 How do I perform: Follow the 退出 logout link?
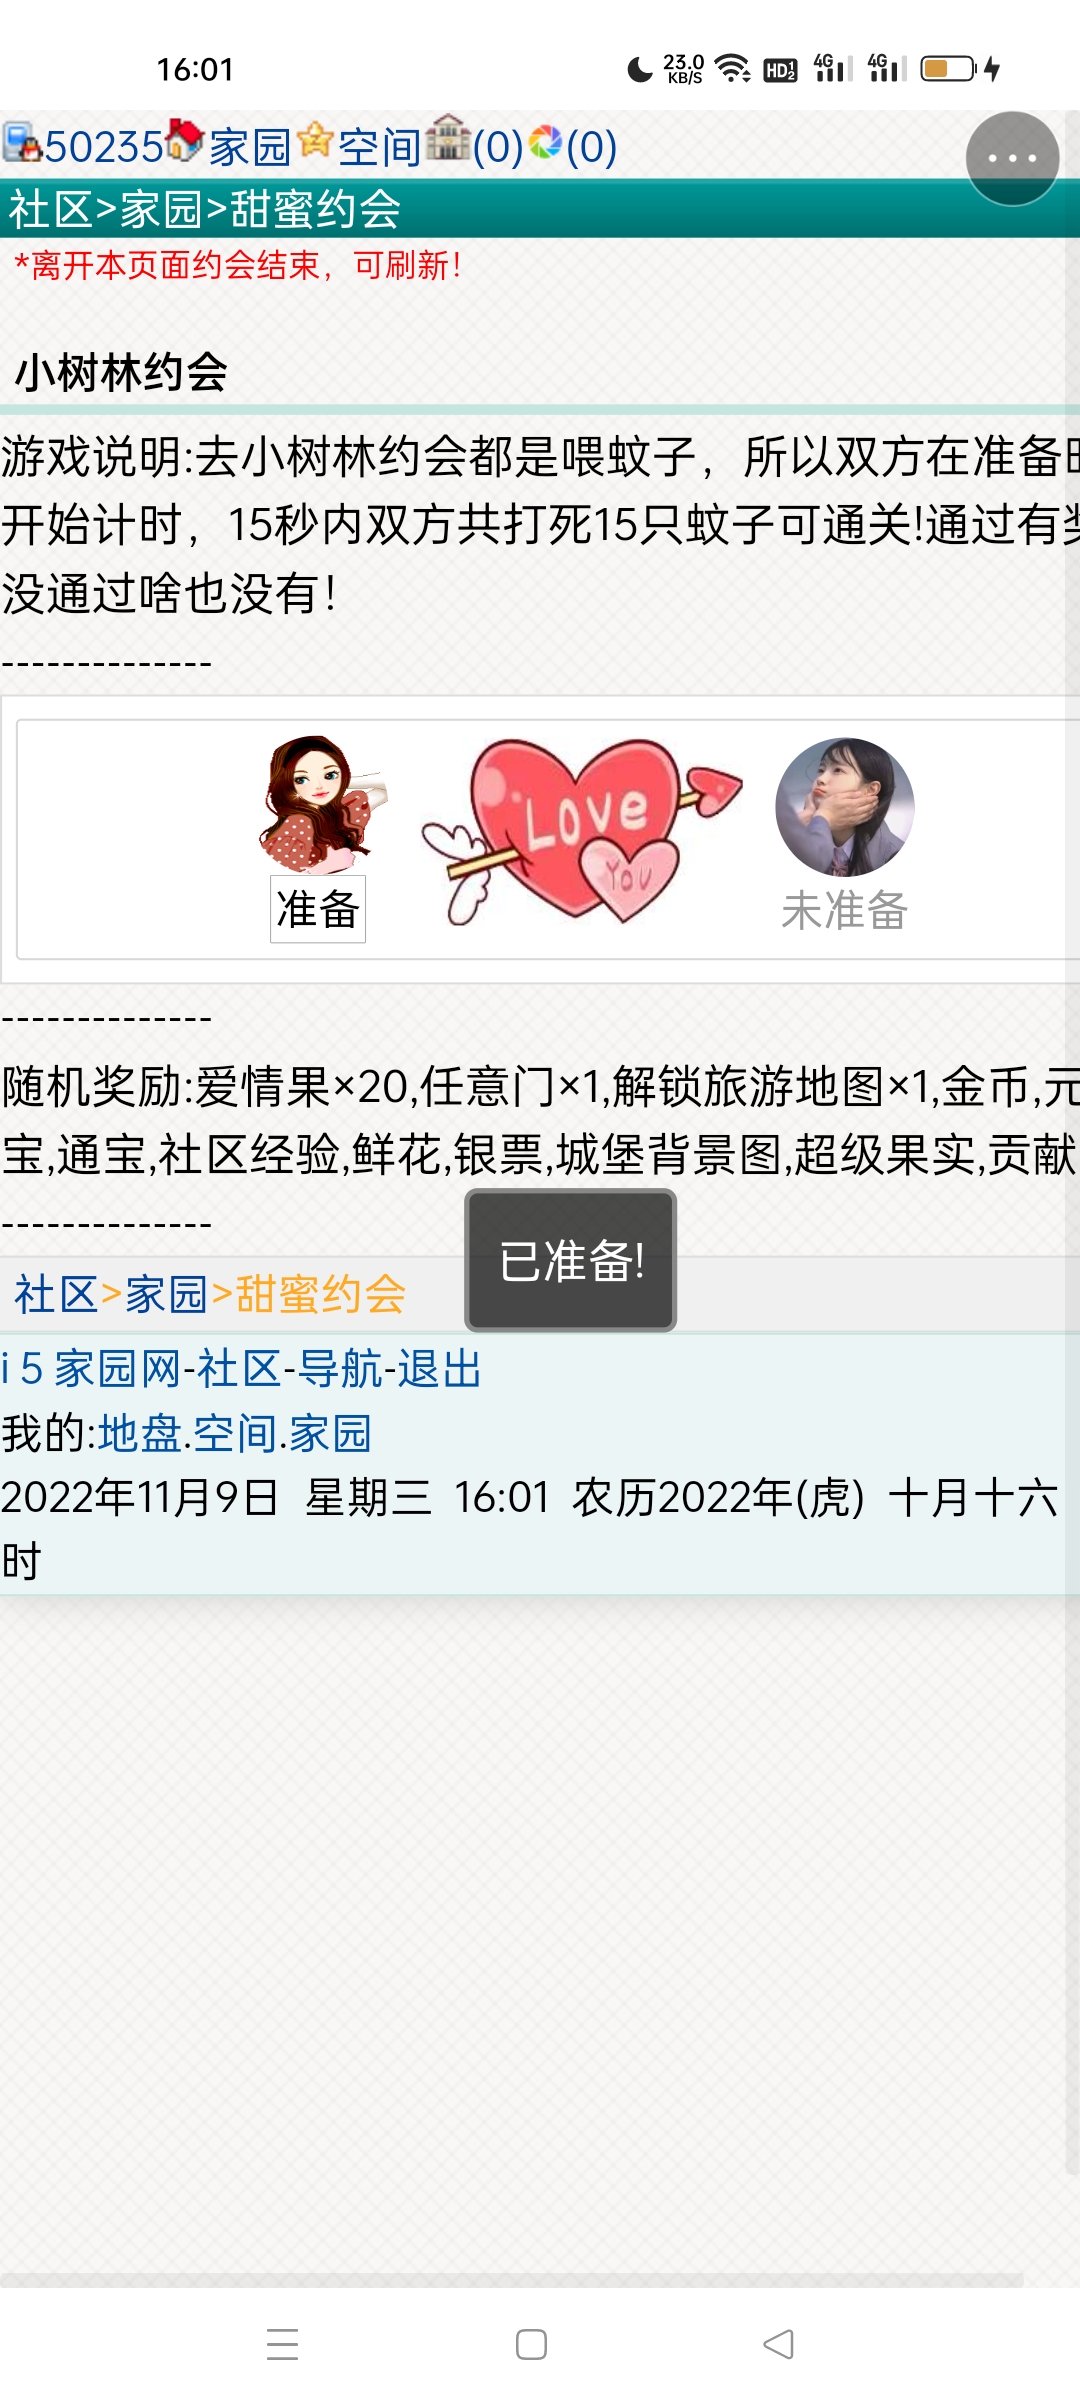point(440,1368)
